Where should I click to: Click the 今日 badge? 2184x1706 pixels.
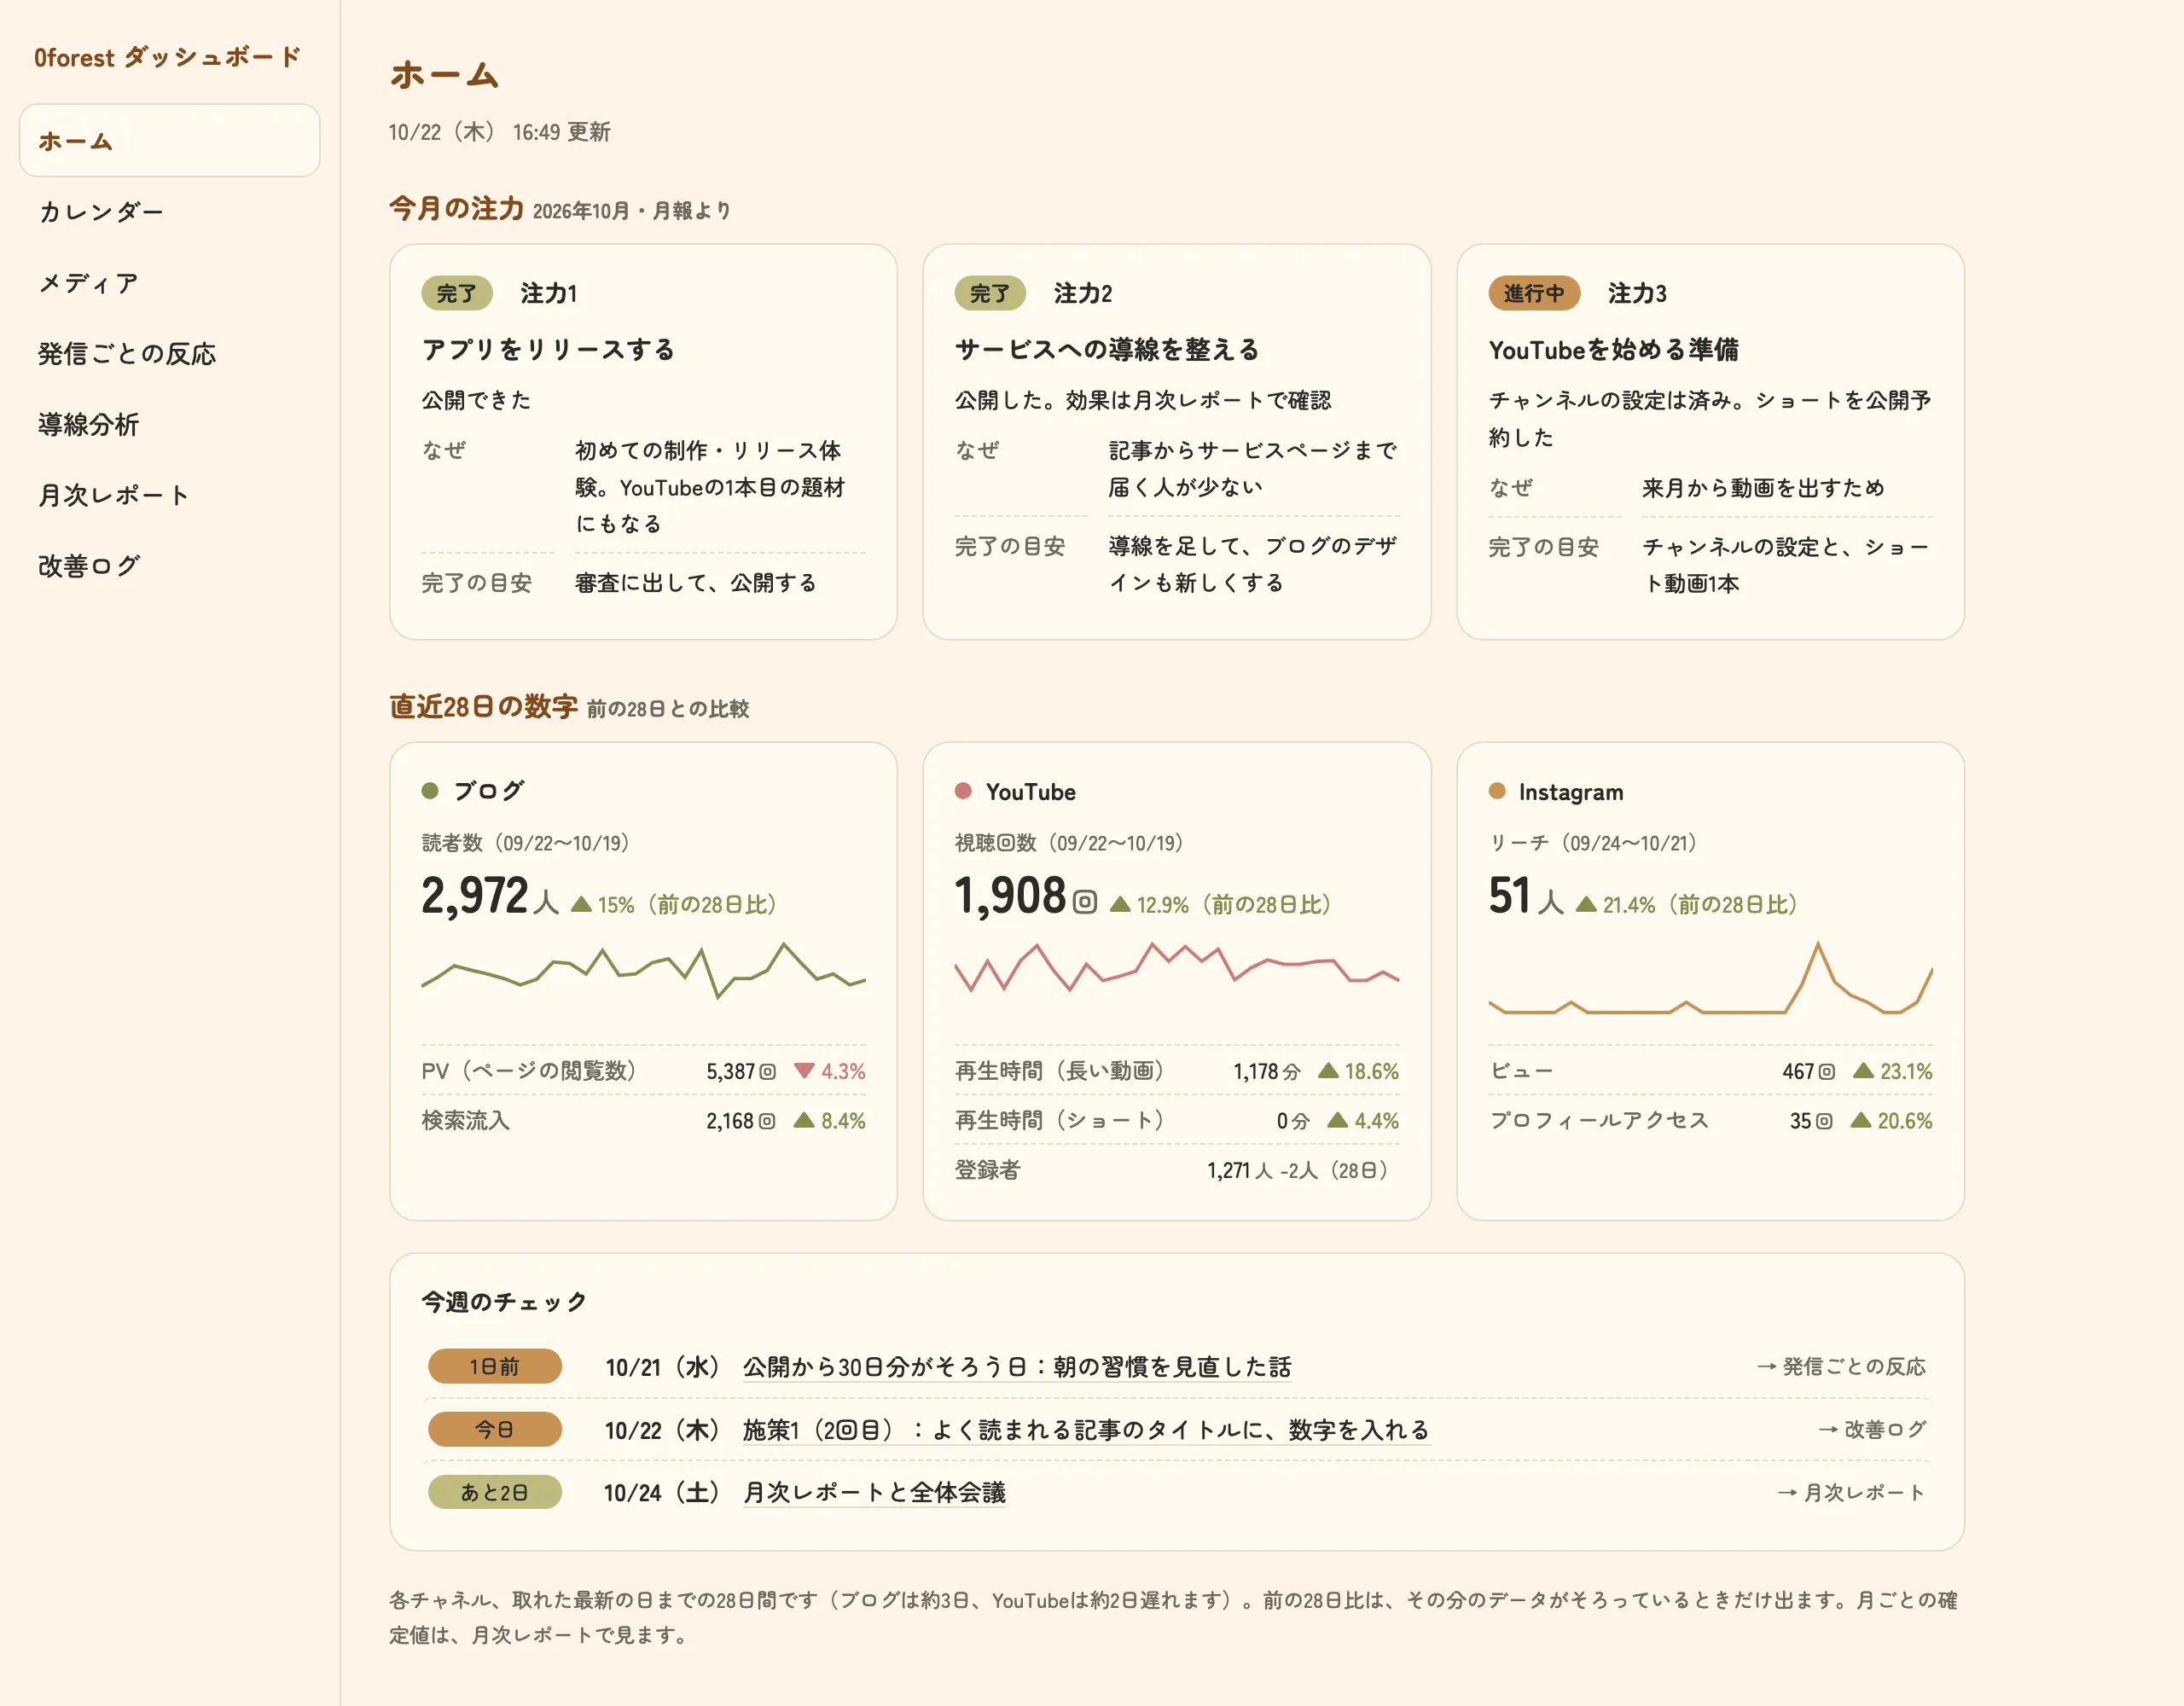[x=495, y=1430]
